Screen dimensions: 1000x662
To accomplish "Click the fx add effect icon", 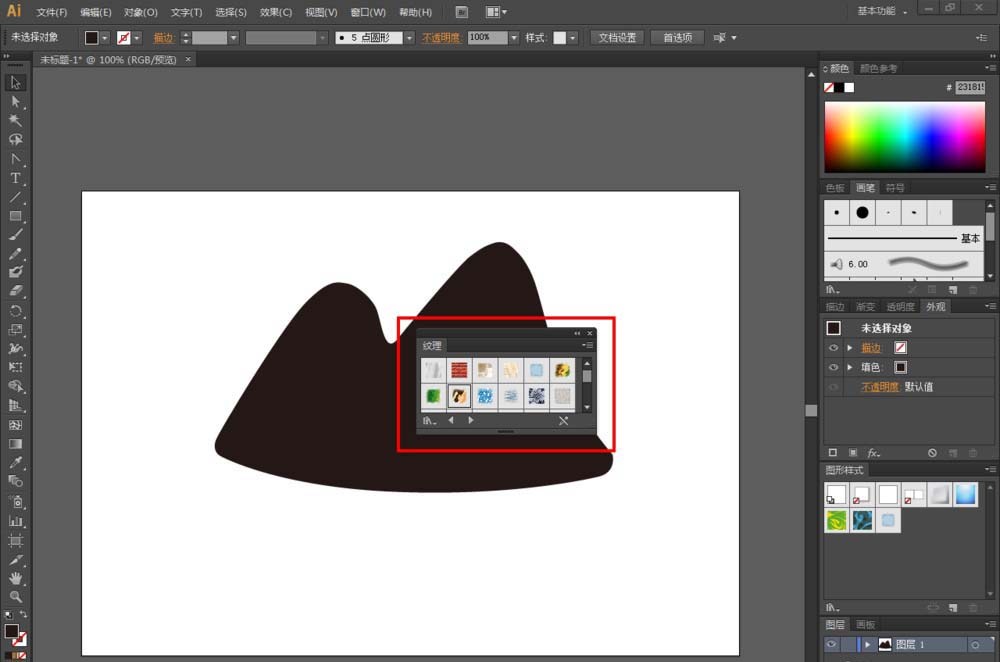I will [873, 453].
